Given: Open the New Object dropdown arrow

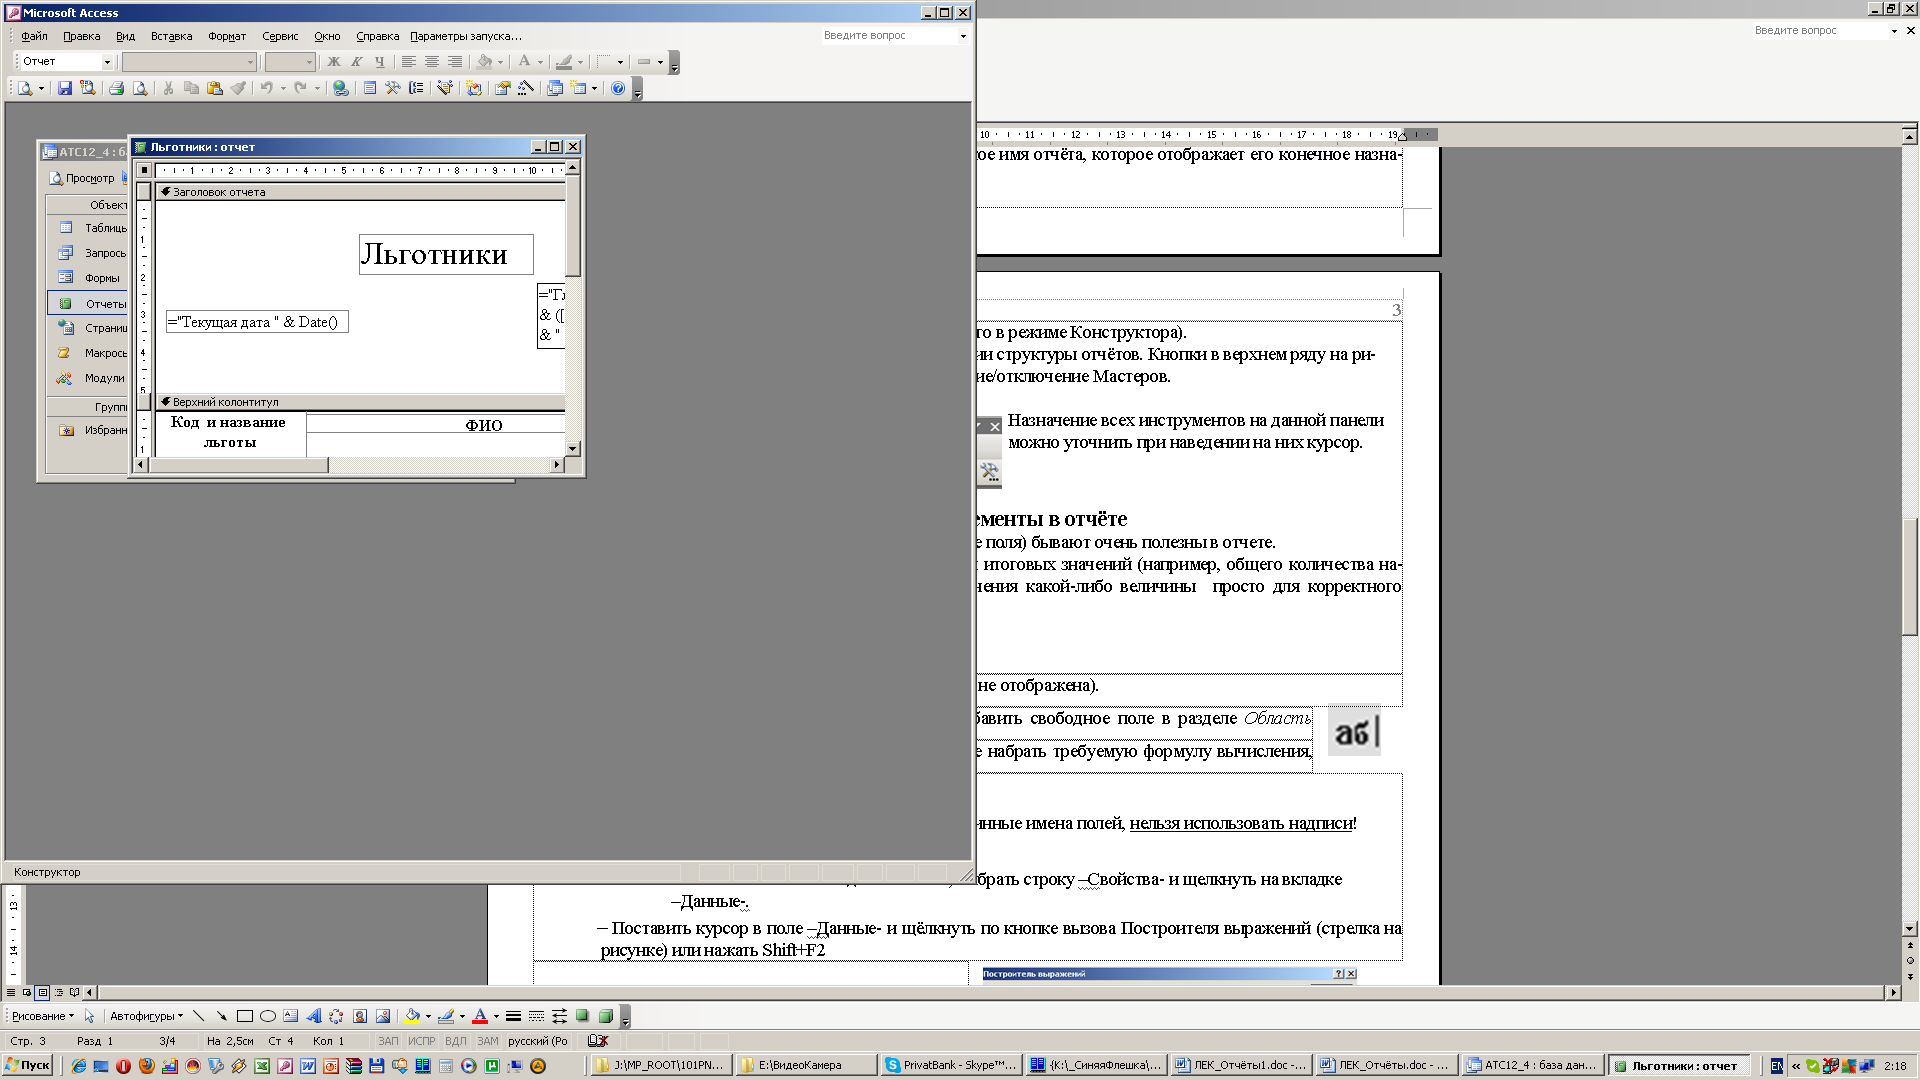Looking at the screenshot, I should pos(594,88).
